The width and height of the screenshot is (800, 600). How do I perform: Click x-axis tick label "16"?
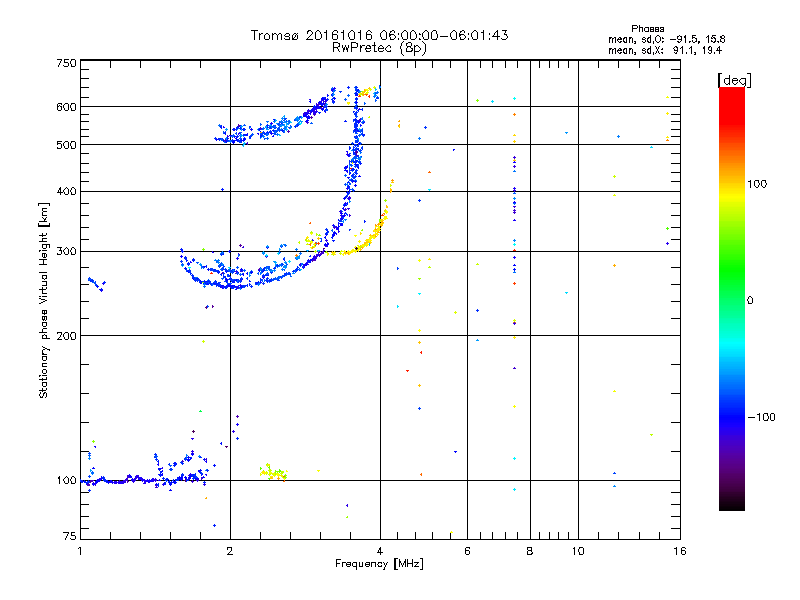point(680,551)
